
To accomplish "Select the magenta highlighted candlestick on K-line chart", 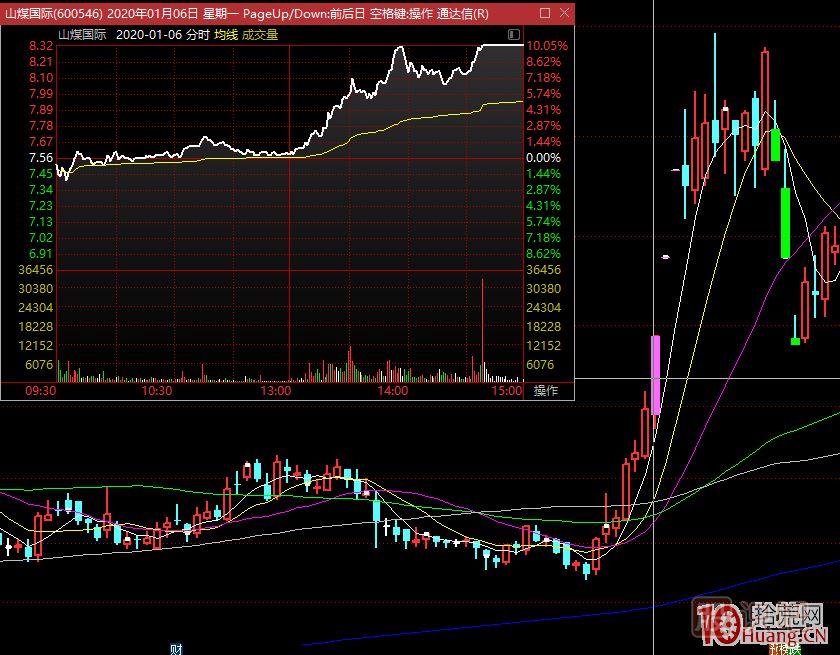I will [x=656, y=375].
